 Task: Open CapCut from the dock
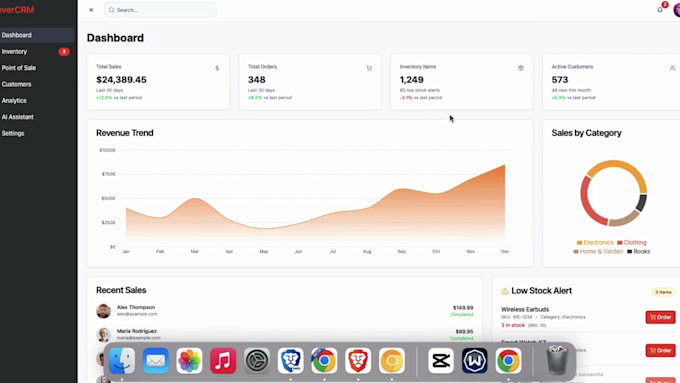[x=441, y=360]
